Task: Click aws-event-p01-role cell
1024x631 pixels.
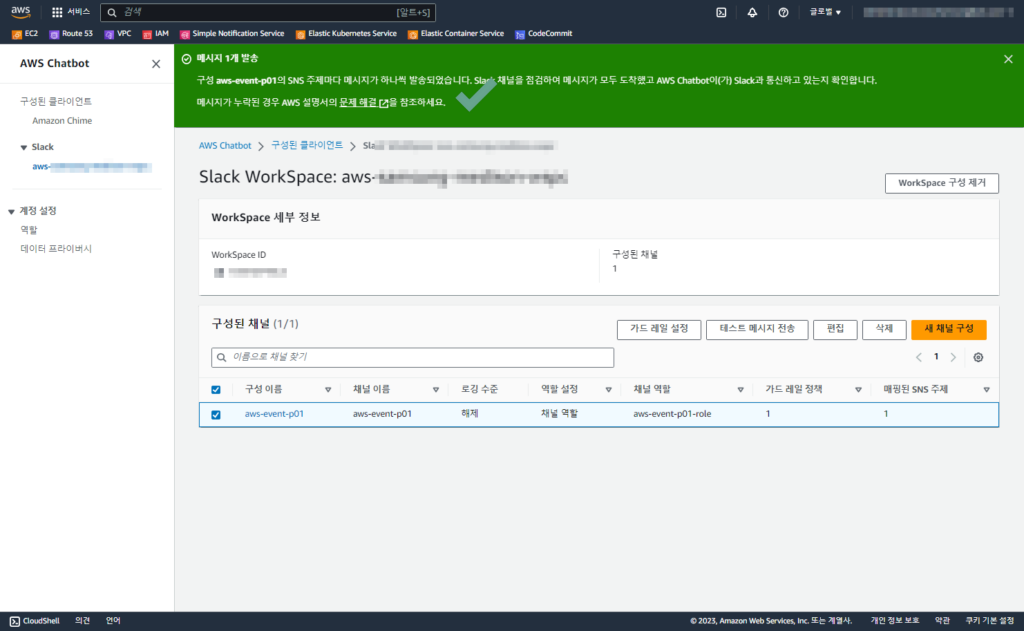Action: click(672, 414)
